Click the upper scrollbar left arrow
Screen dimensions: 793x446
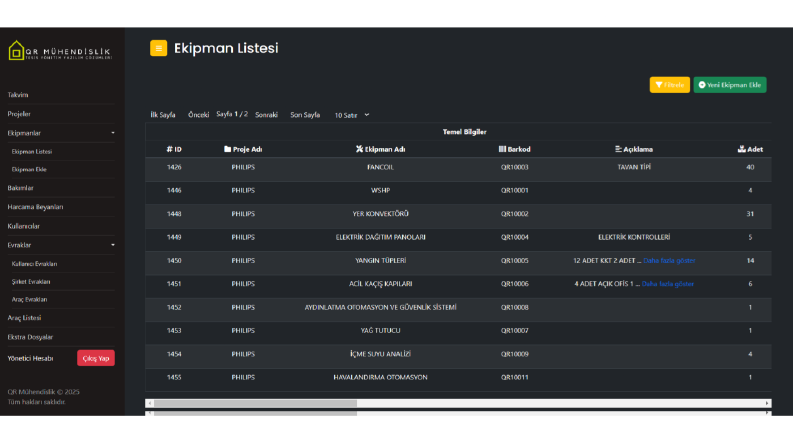(x=149, y=403)
